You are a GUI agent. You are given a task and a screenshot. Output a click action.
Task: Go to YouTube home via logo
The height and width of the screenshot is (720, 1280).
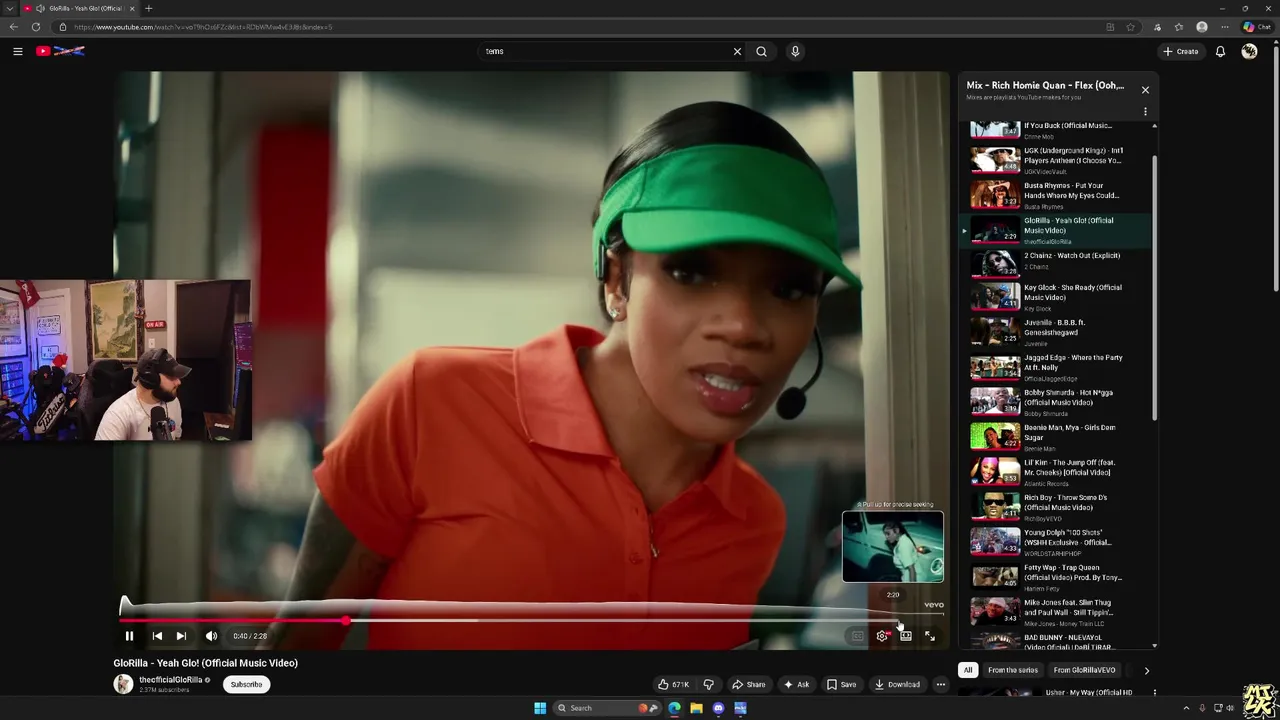point(61,51)
